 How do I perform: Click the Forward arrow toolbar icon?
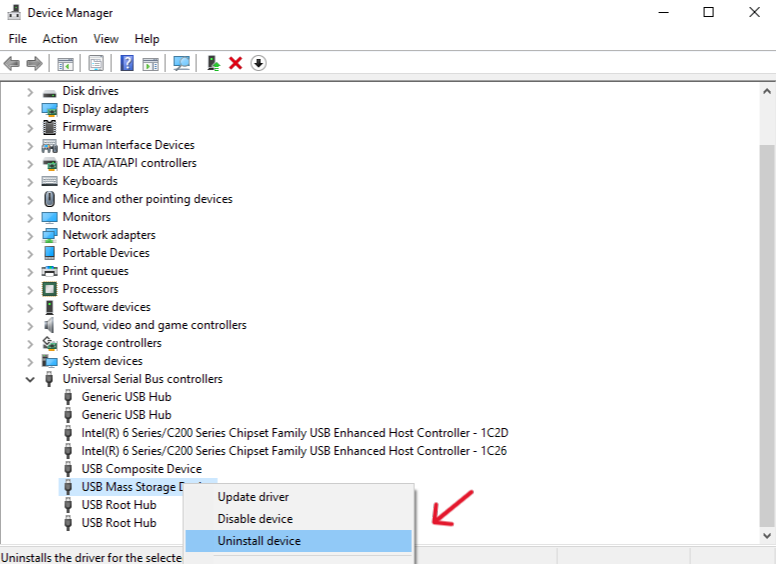click(x=34, y=63)
